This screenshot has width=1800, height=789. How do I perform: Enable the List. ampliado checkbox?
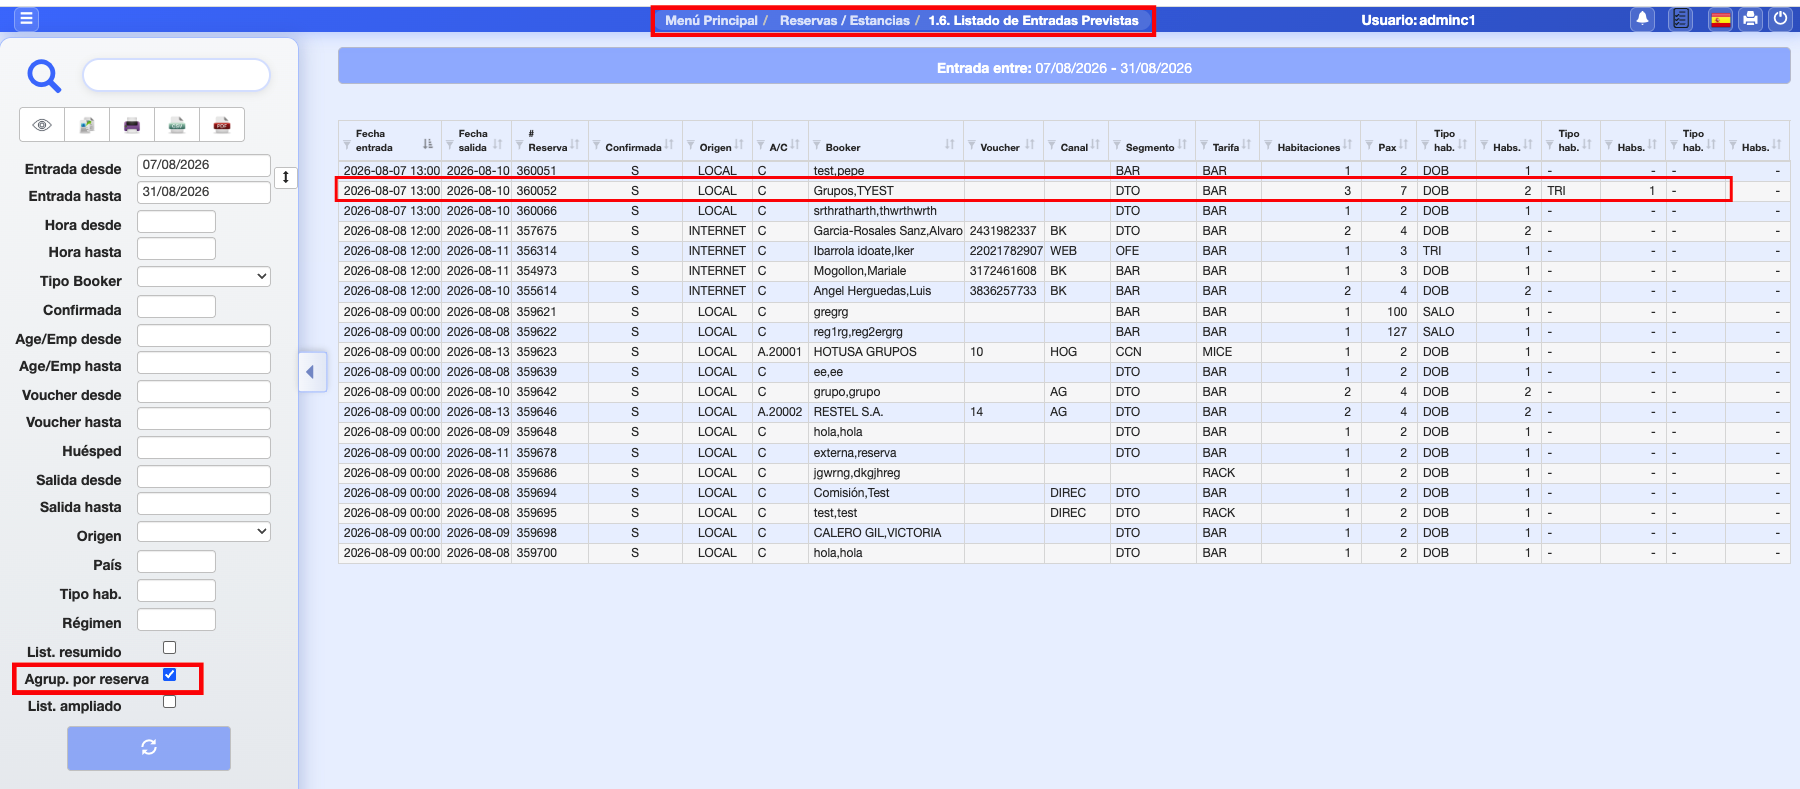click(x=170, y=702)
